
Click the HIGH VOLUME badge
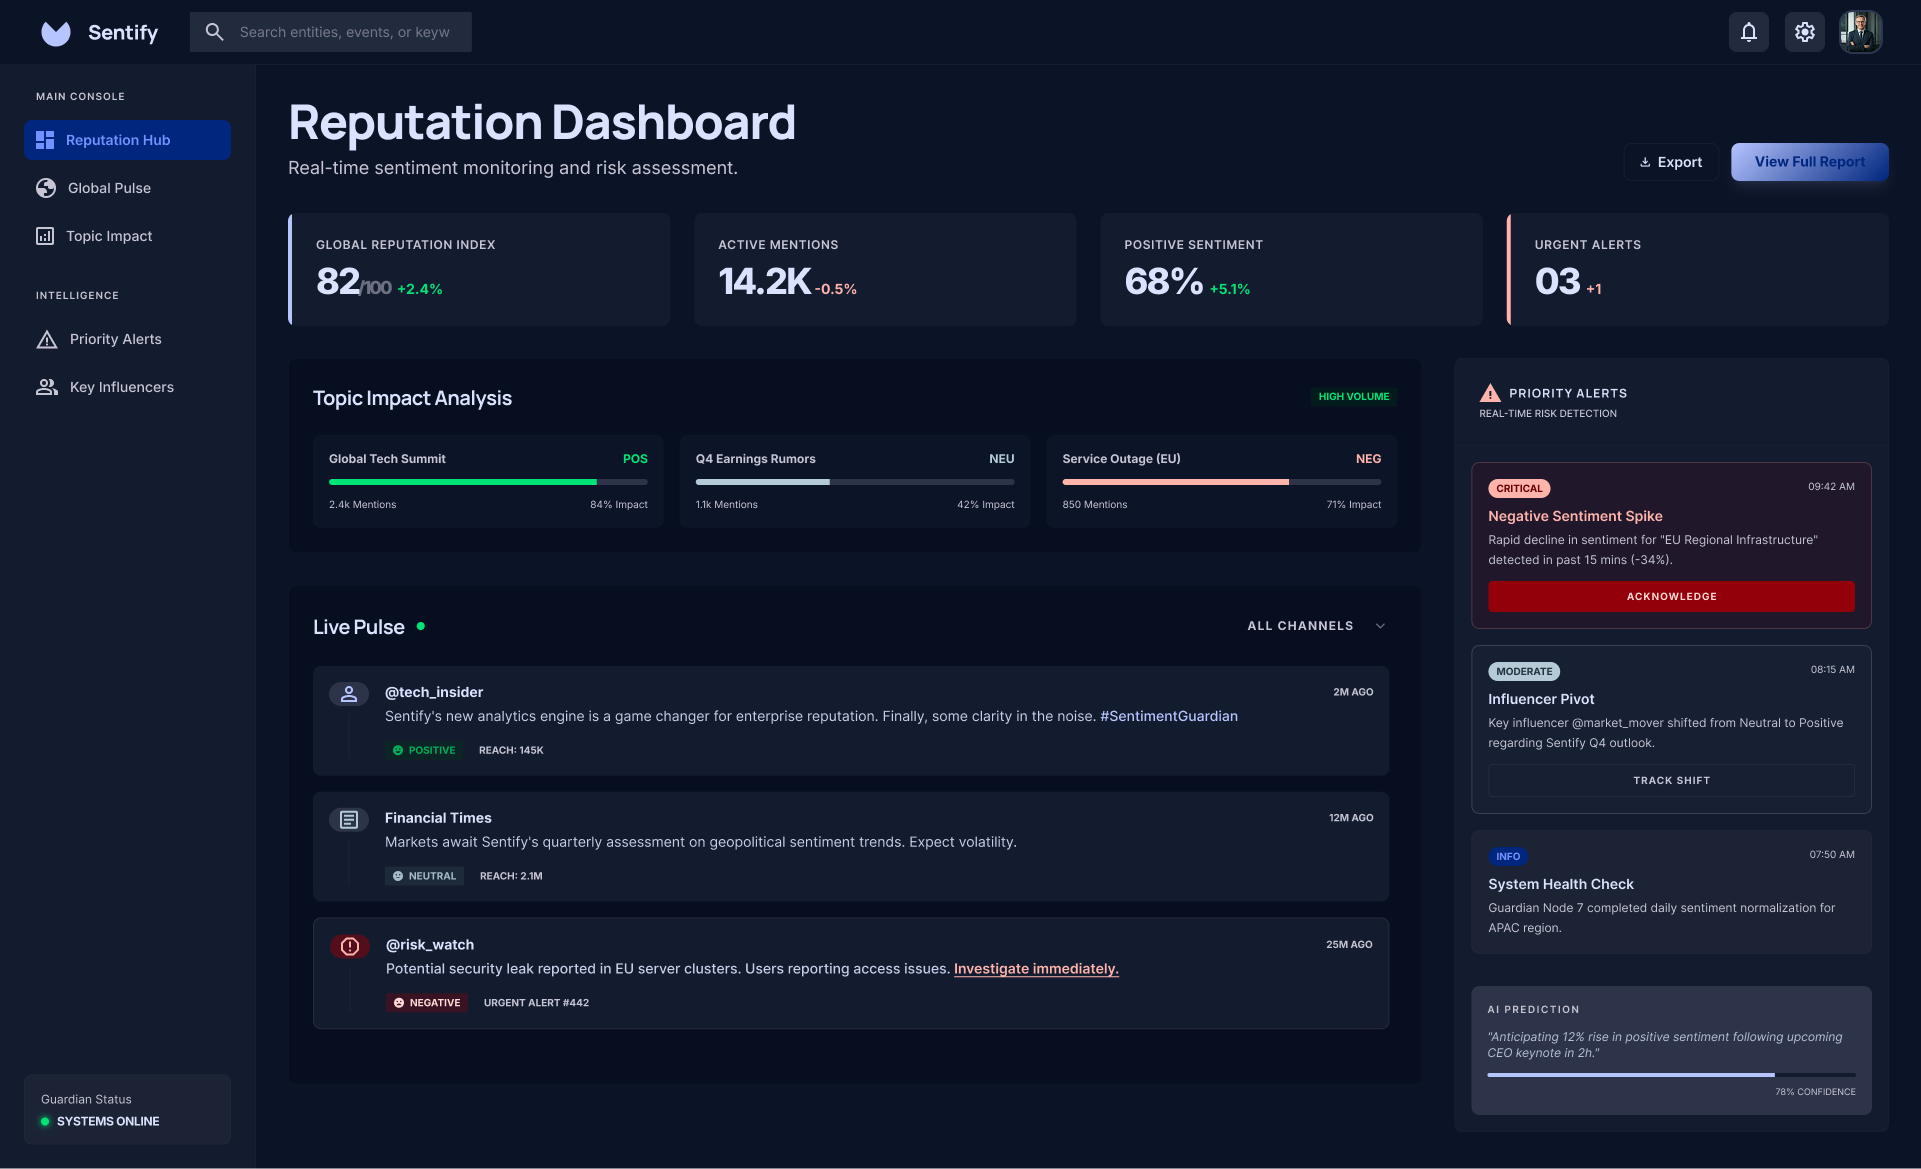click(x=1353, y=397)
